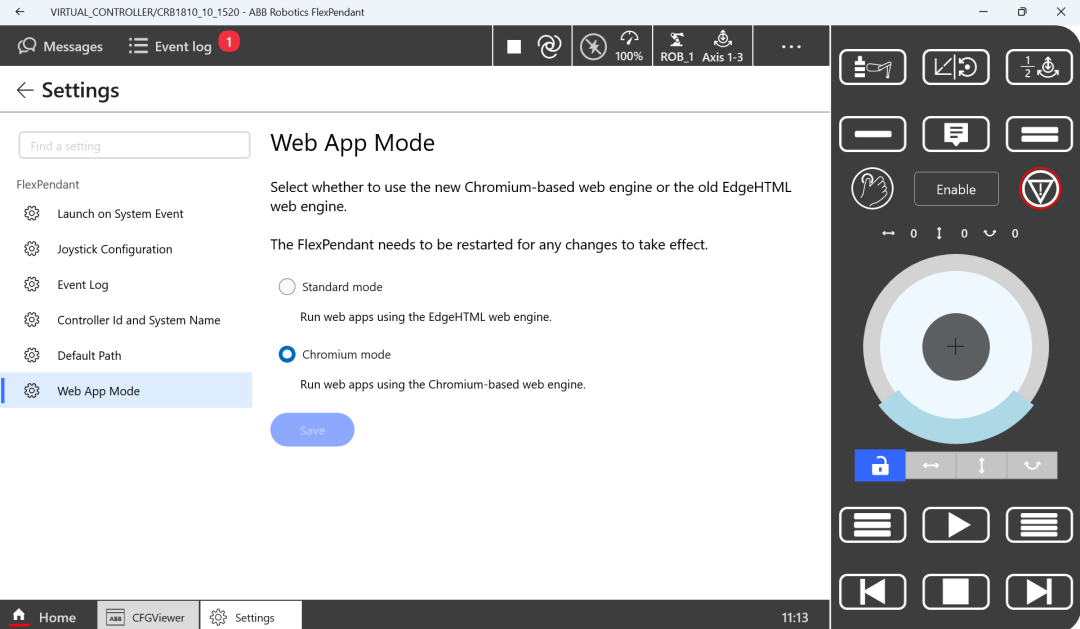Image resolution: width=1080 pixels, height=629 pixels.
Task: Click single-bar programmable key
Action: point(872,134)
